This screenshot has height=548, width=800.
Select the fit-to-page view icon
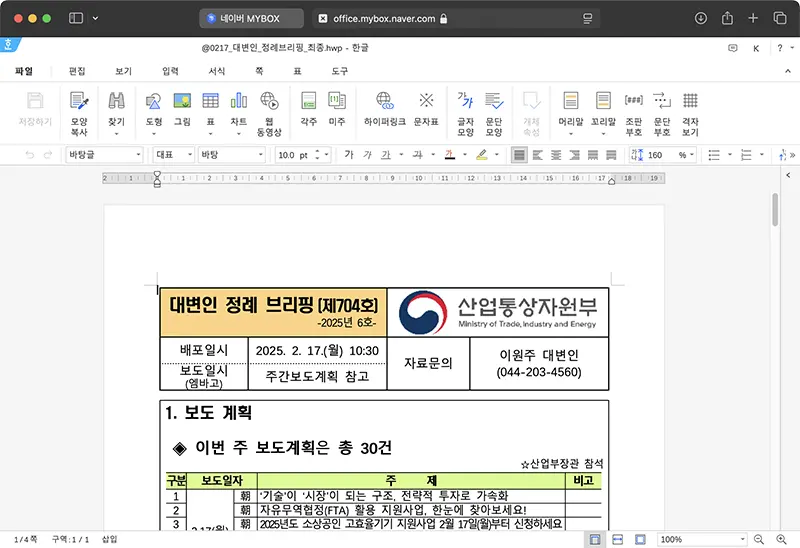640,539
